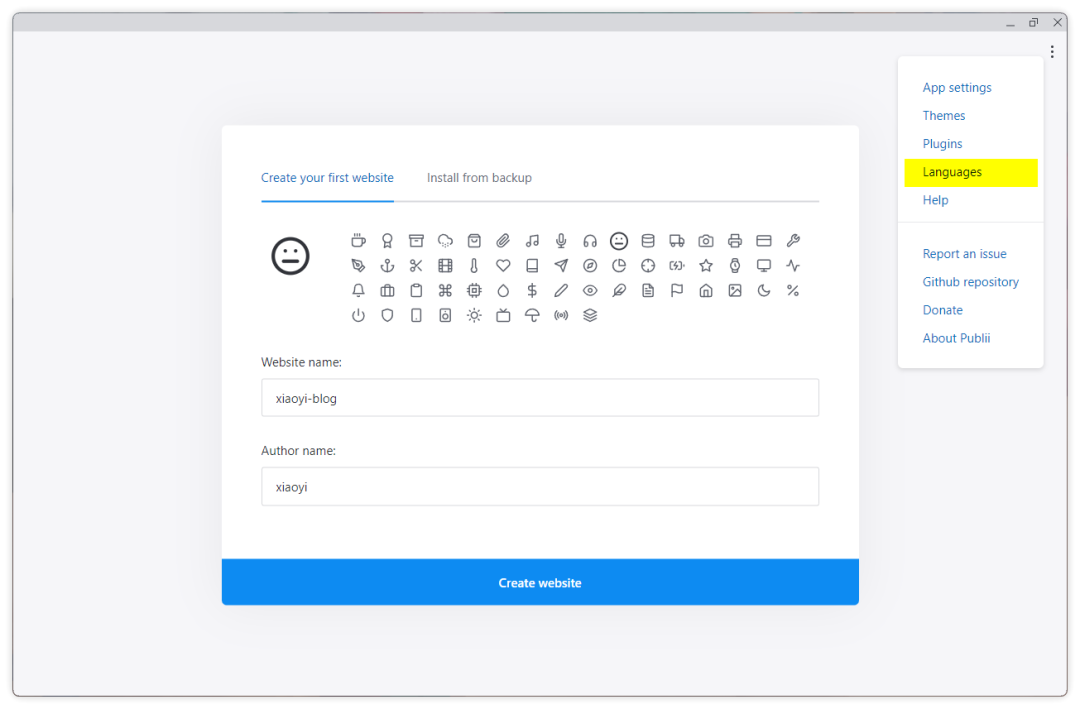Select the star website icon
The width and height of the screenshot is (1080, 709).
point(706,266)
